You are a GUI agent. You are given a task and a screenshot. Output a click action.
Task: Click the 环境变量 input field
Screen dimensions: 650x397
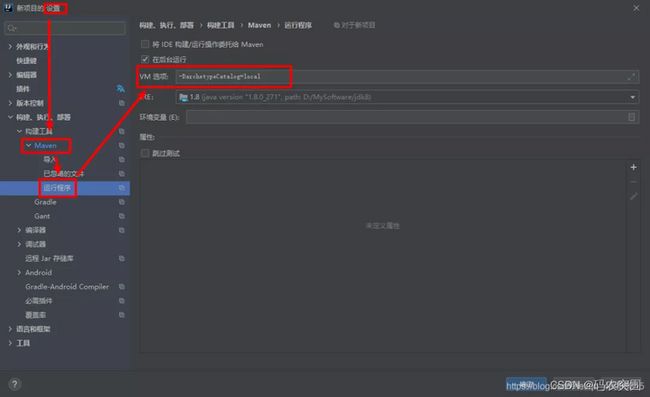412,117
